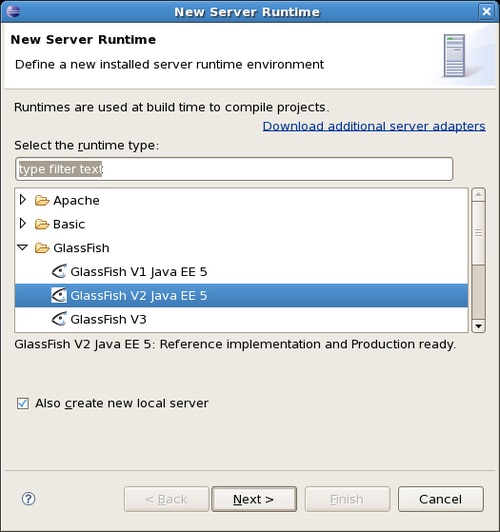This screenshot has height=532, width=500.
Task: Toggle Also create new local server checkbox
Action: (23, 403)
